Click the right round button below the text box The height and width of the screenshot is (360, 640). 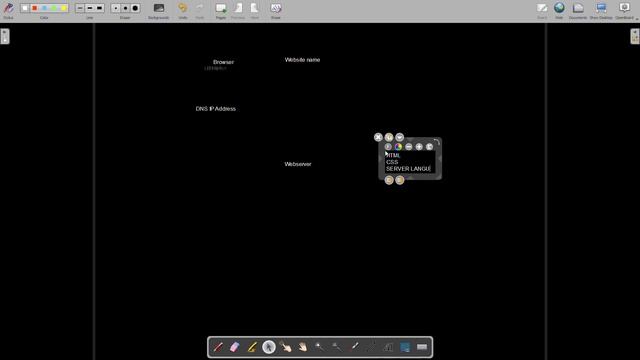tap(400, 180)
